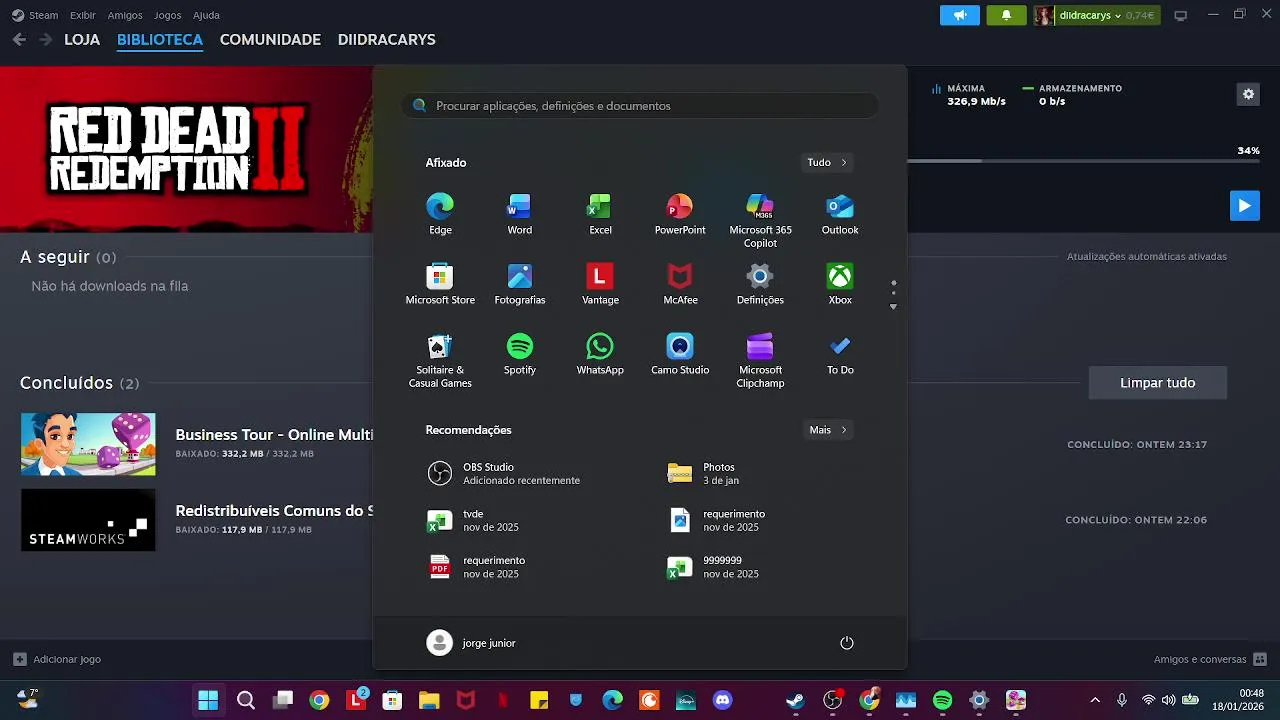Screen dimensions: 1280x720
Task: Open Discord from the taskbar
Action: [722, 700]
